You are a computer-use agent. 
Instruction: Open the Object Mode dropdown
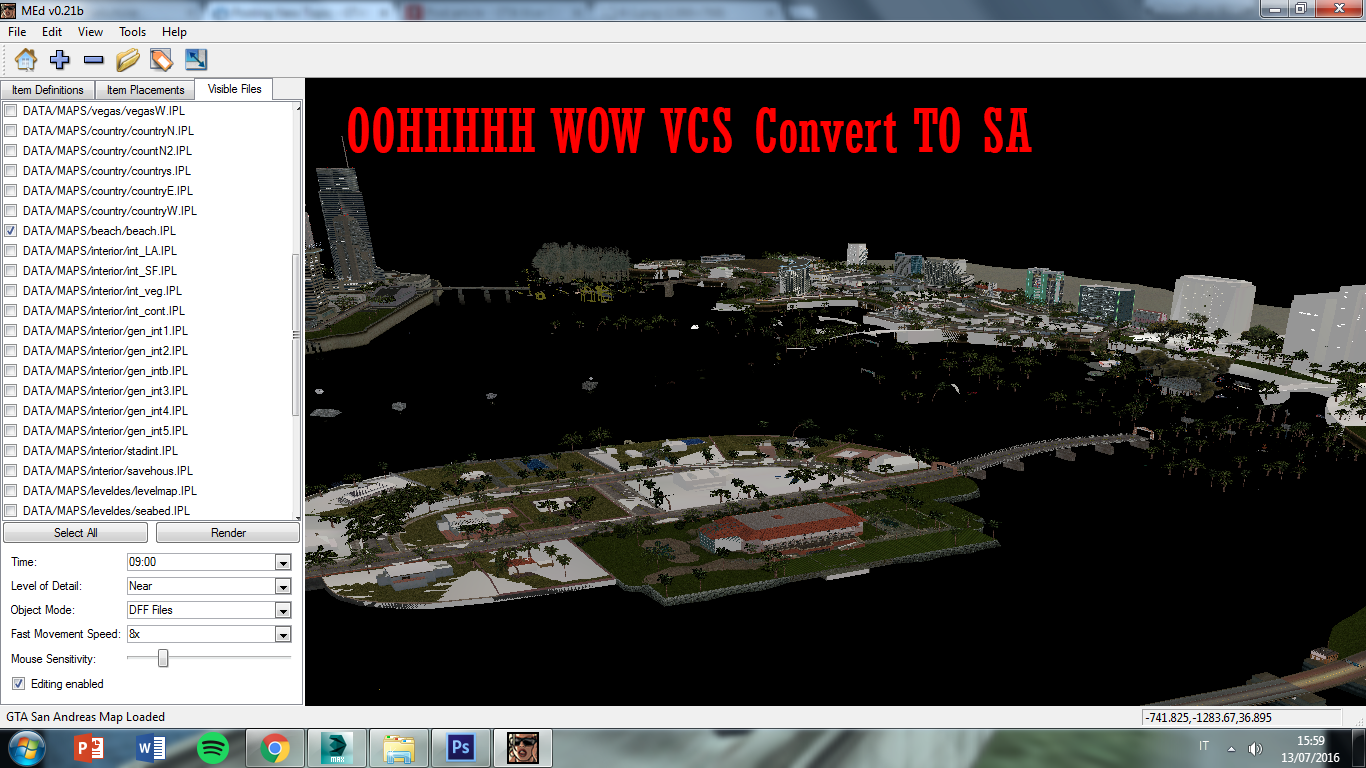point(283,610)
